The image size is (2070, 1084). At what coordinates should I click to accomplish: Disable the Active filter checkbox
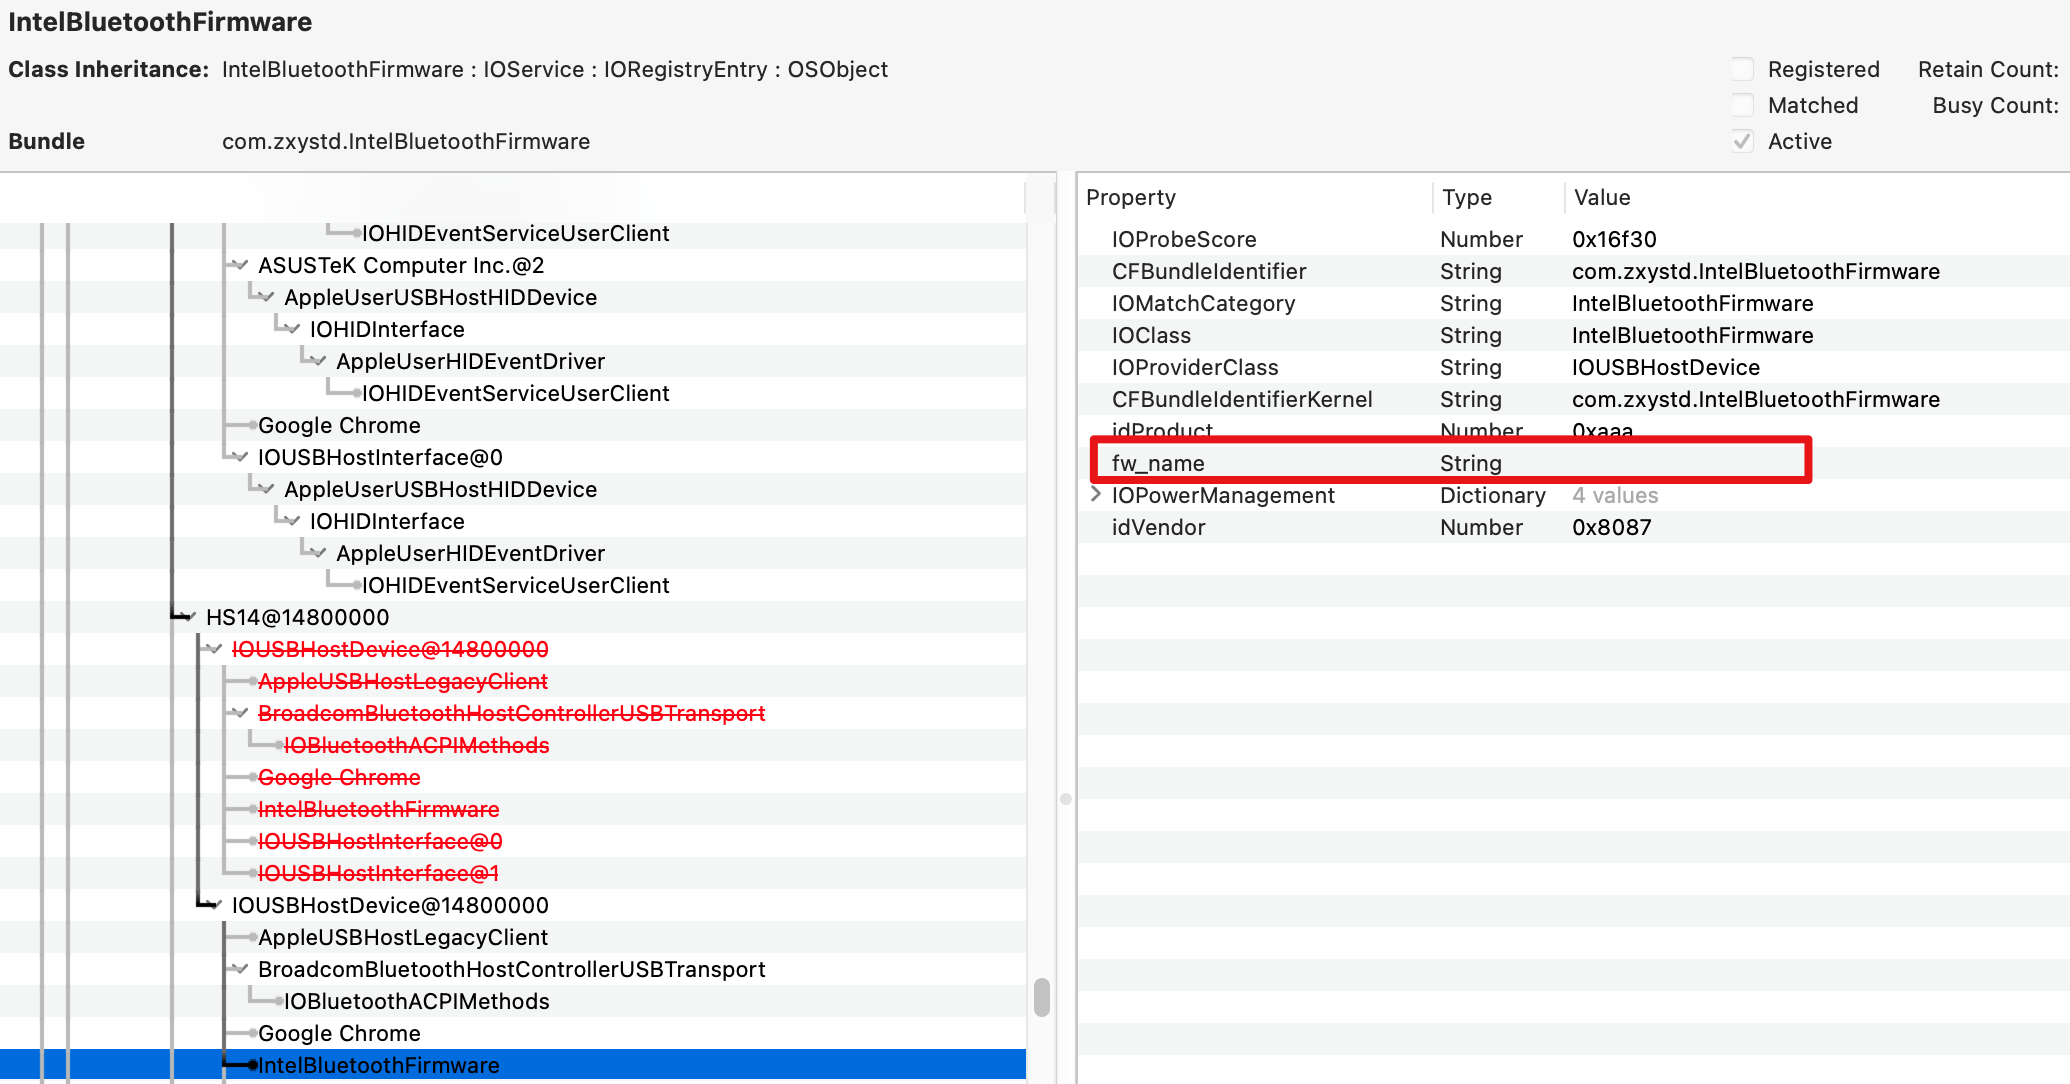(x=1743, y=141)
